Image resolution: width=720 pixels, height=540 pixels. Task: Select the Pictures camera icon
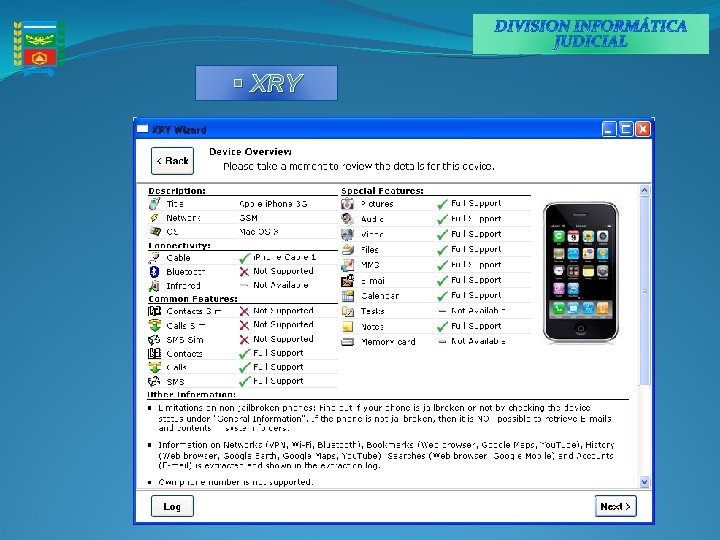pyautogui.click(x=348, y=203)
